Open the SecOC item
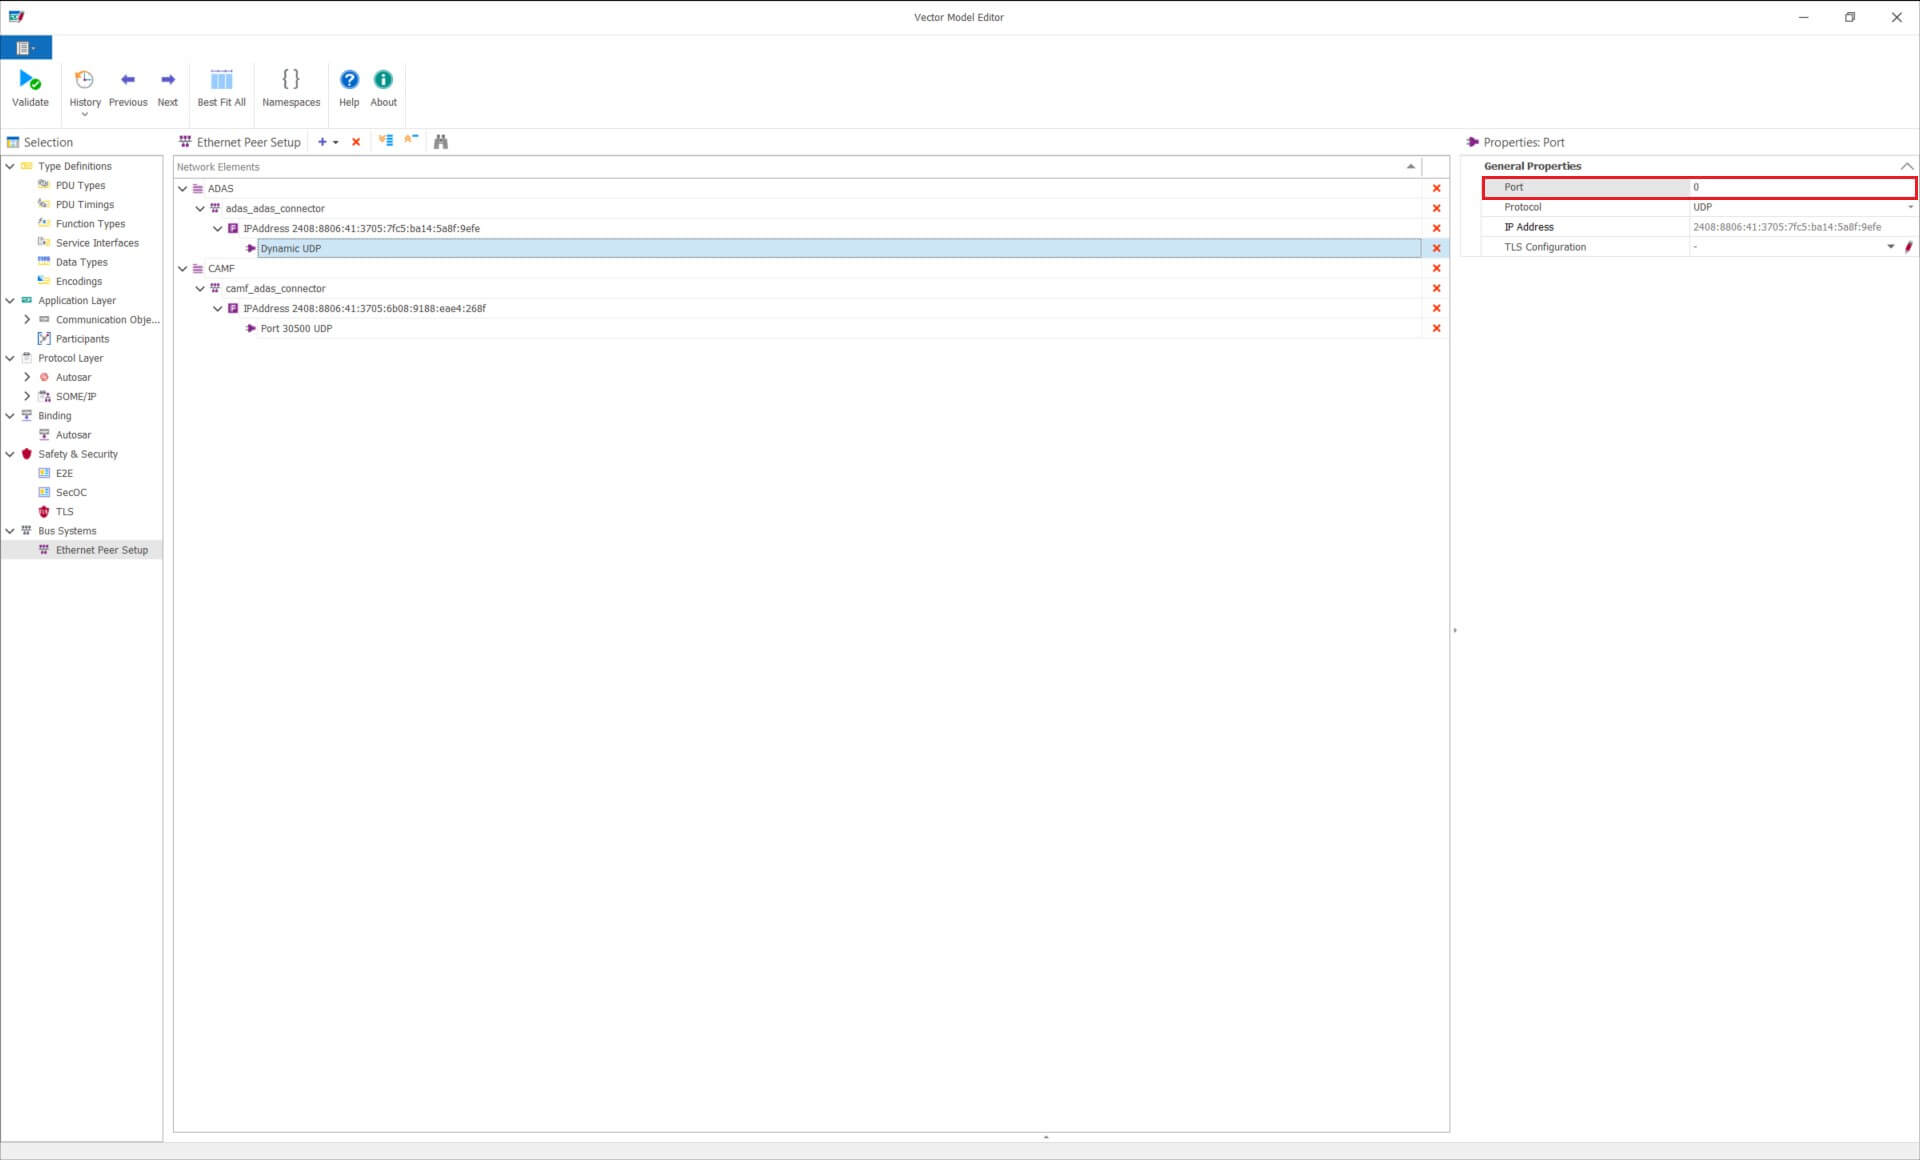This screenshot has height=1160, width=1920. point(71,492)
